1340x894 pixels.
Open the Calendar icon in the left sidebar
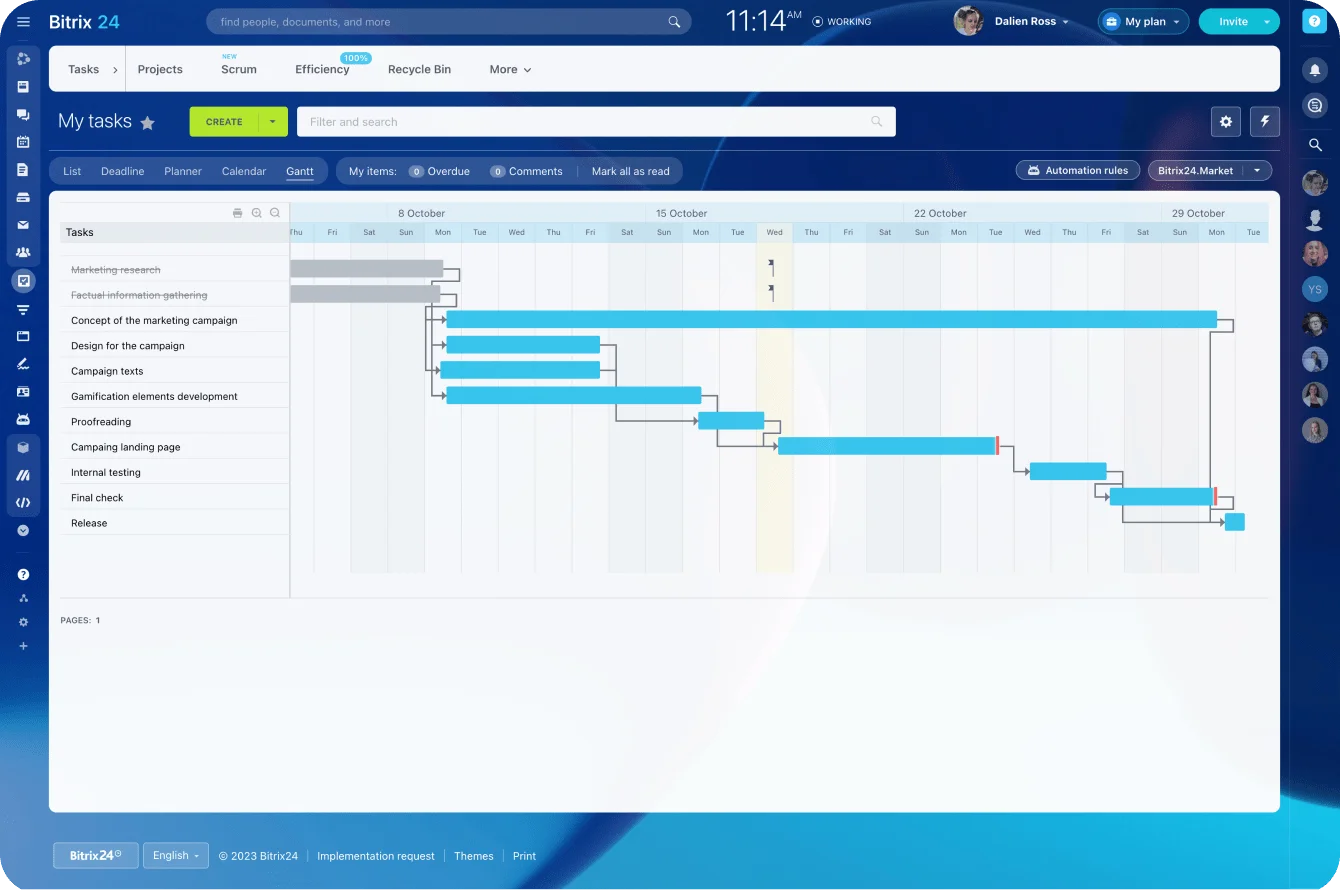[23, 141]
